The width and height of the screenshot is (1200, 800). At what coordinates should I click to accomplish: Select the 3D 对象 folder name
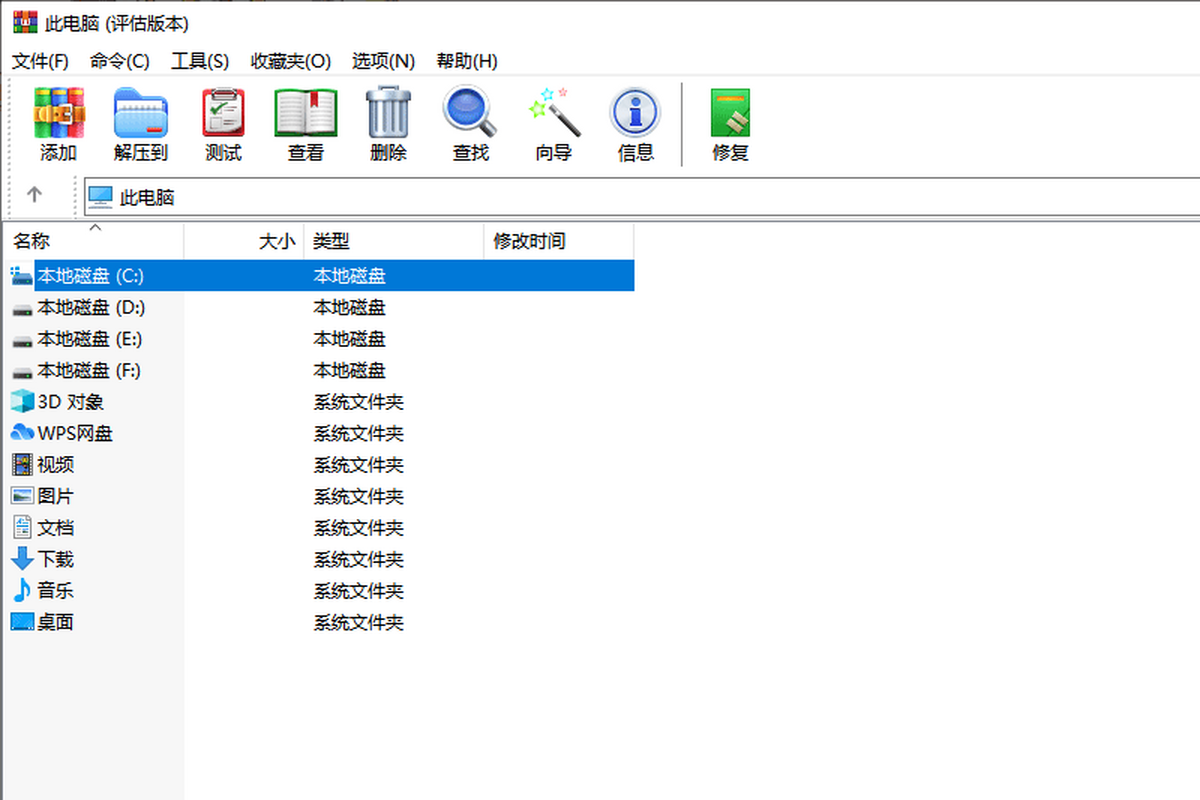[x=71, y=402]
